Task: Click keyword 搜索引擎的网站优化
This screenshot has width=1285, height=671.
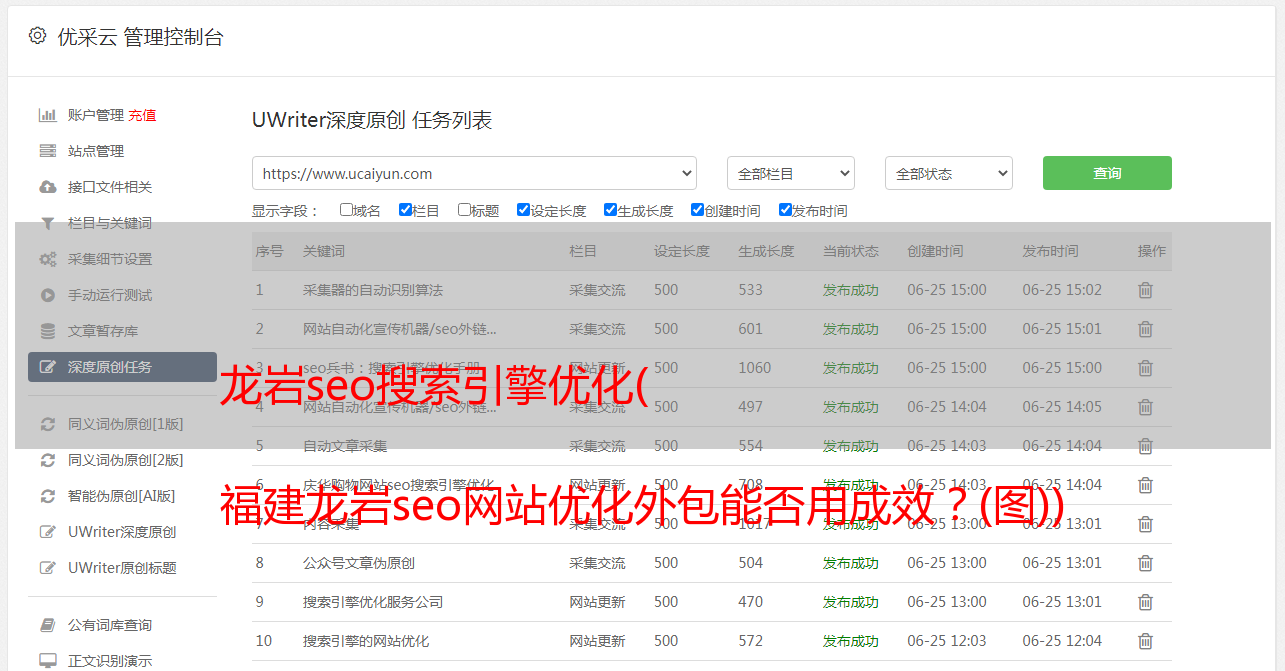Action: tap(366, 641)
